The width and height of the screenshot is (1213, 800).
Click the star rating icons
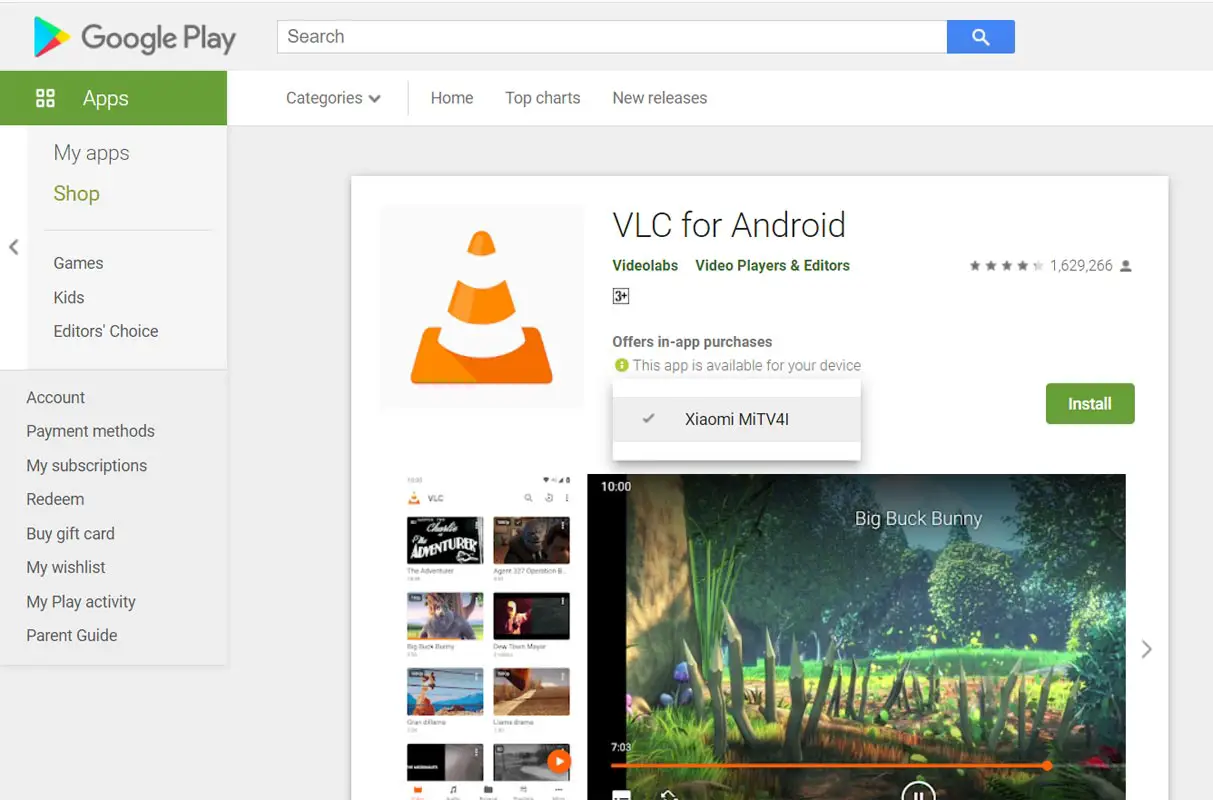tap(1007, 266)
